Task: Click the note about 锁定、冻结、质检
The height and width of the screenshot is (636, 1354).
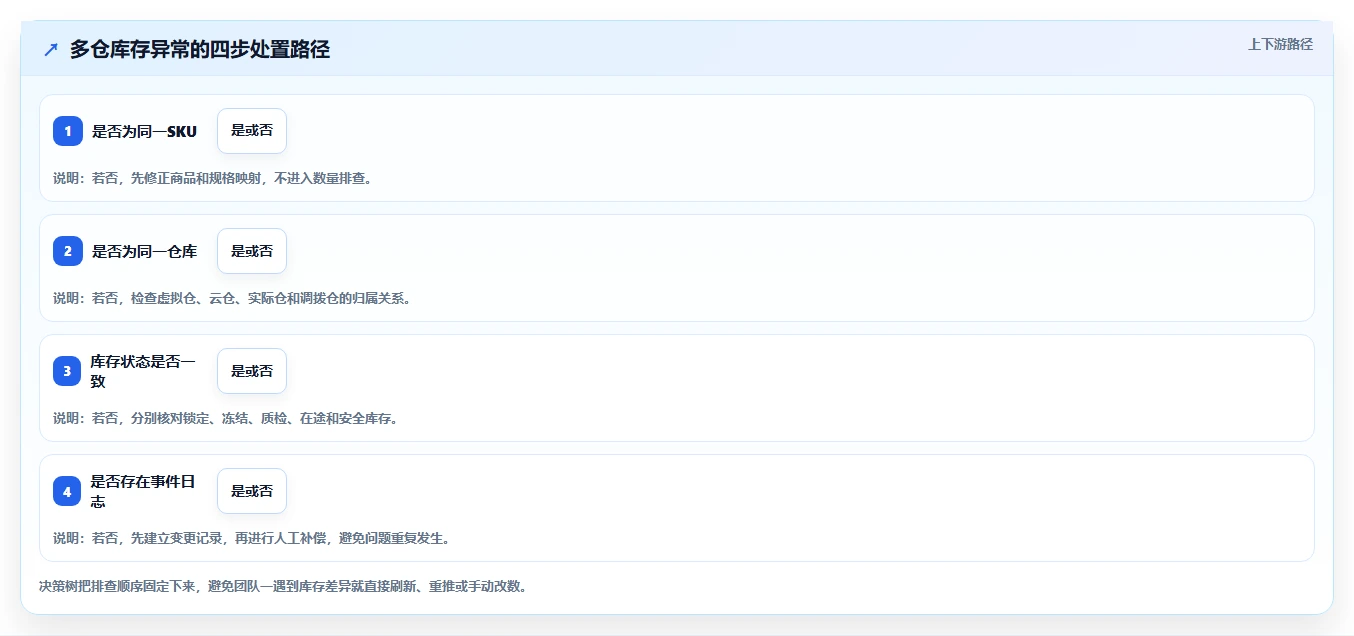Action: coord(226,418)
